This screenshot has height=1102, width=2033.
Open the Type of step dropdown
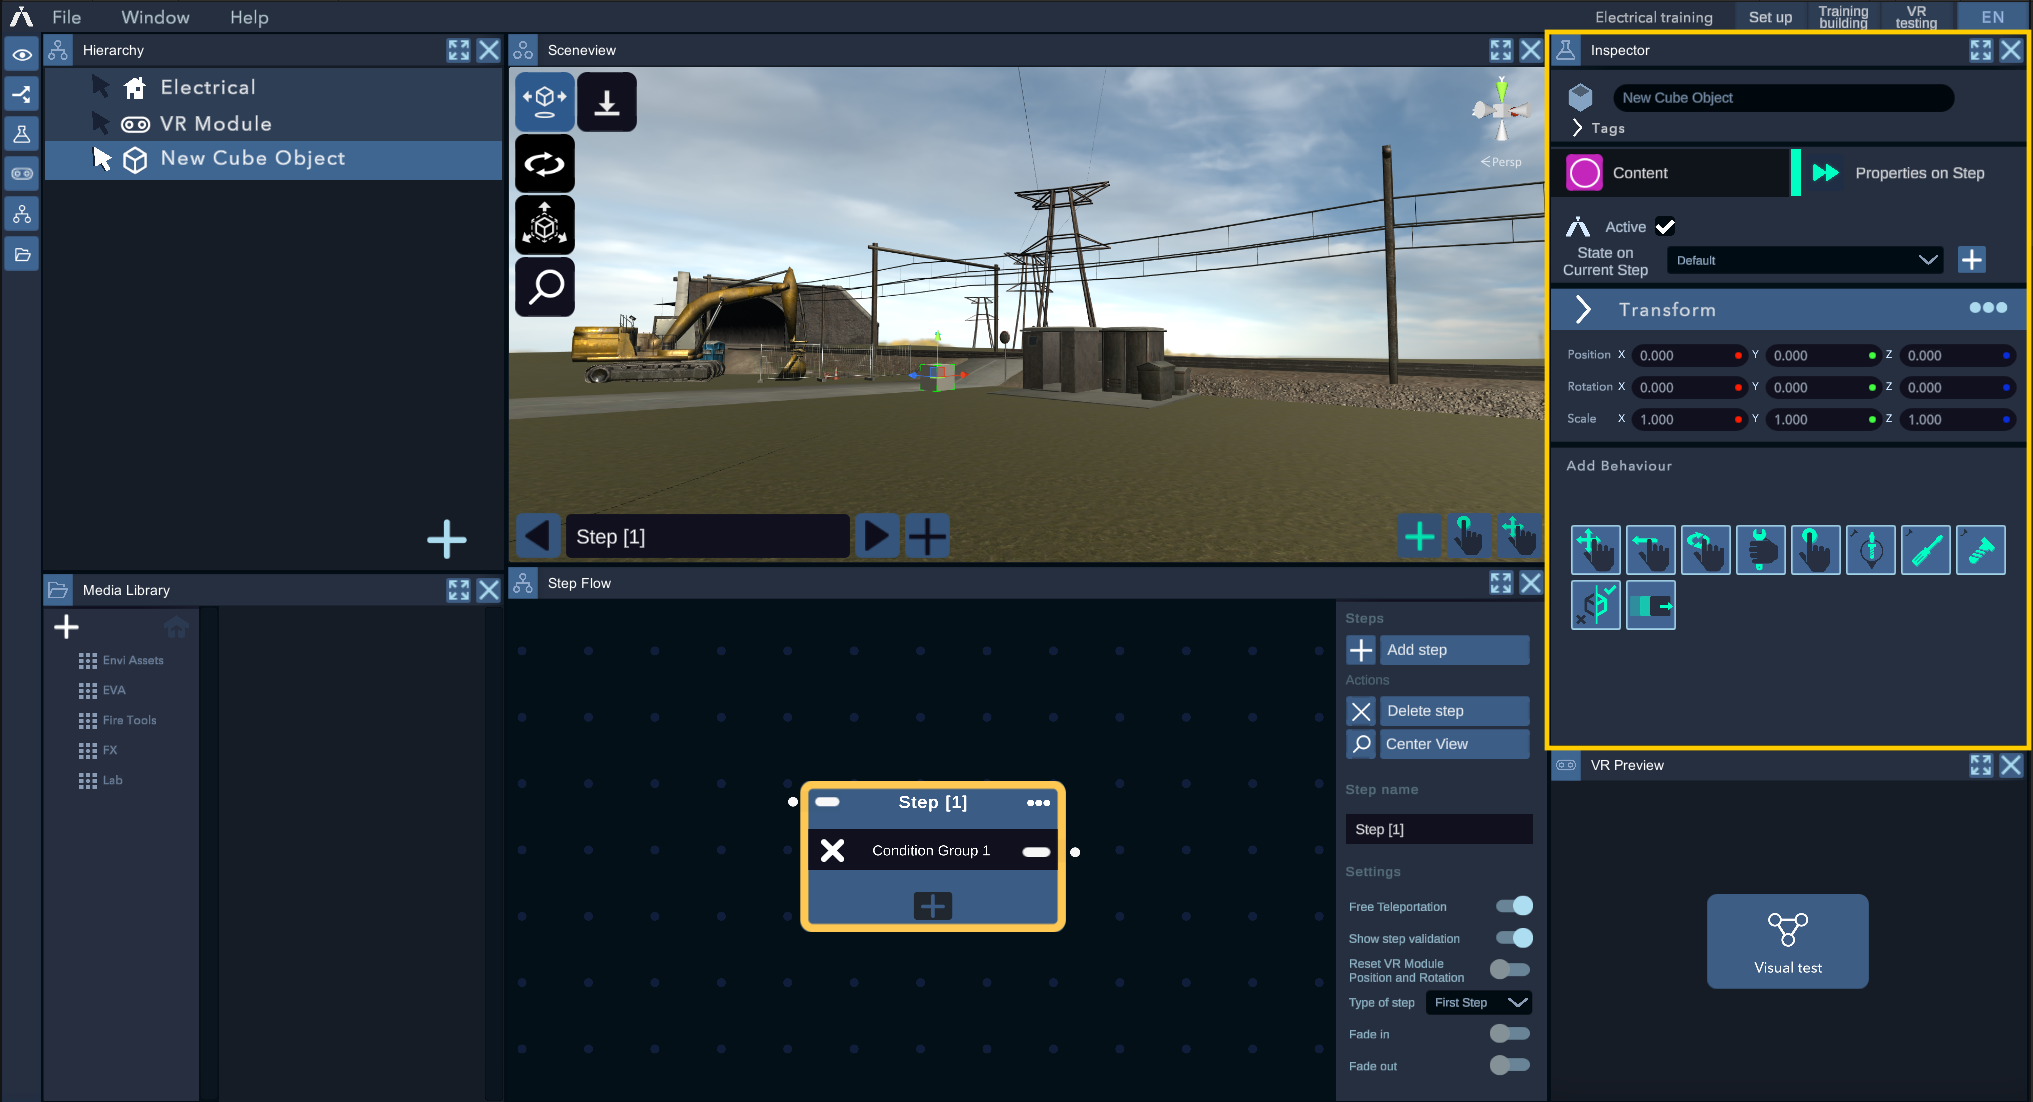point(1478,1002)
